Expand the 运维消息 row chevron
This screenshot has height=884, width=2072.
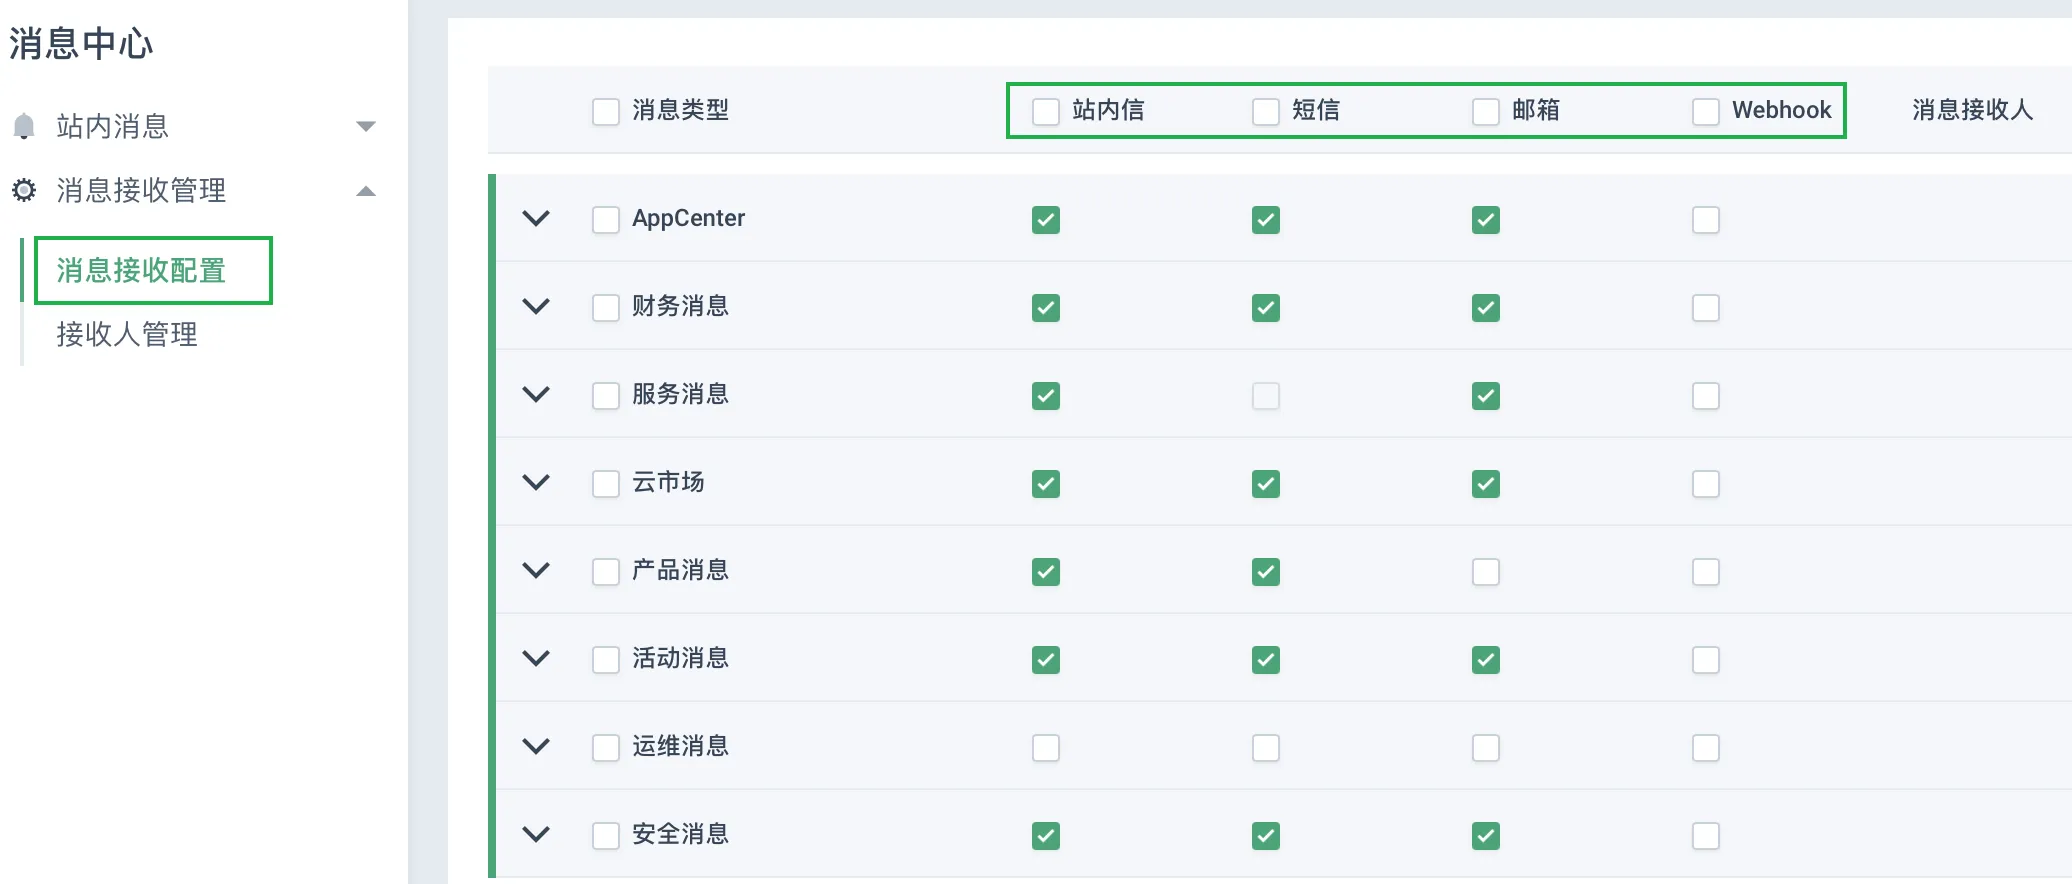pyautogui.click(x=537, y=746)
